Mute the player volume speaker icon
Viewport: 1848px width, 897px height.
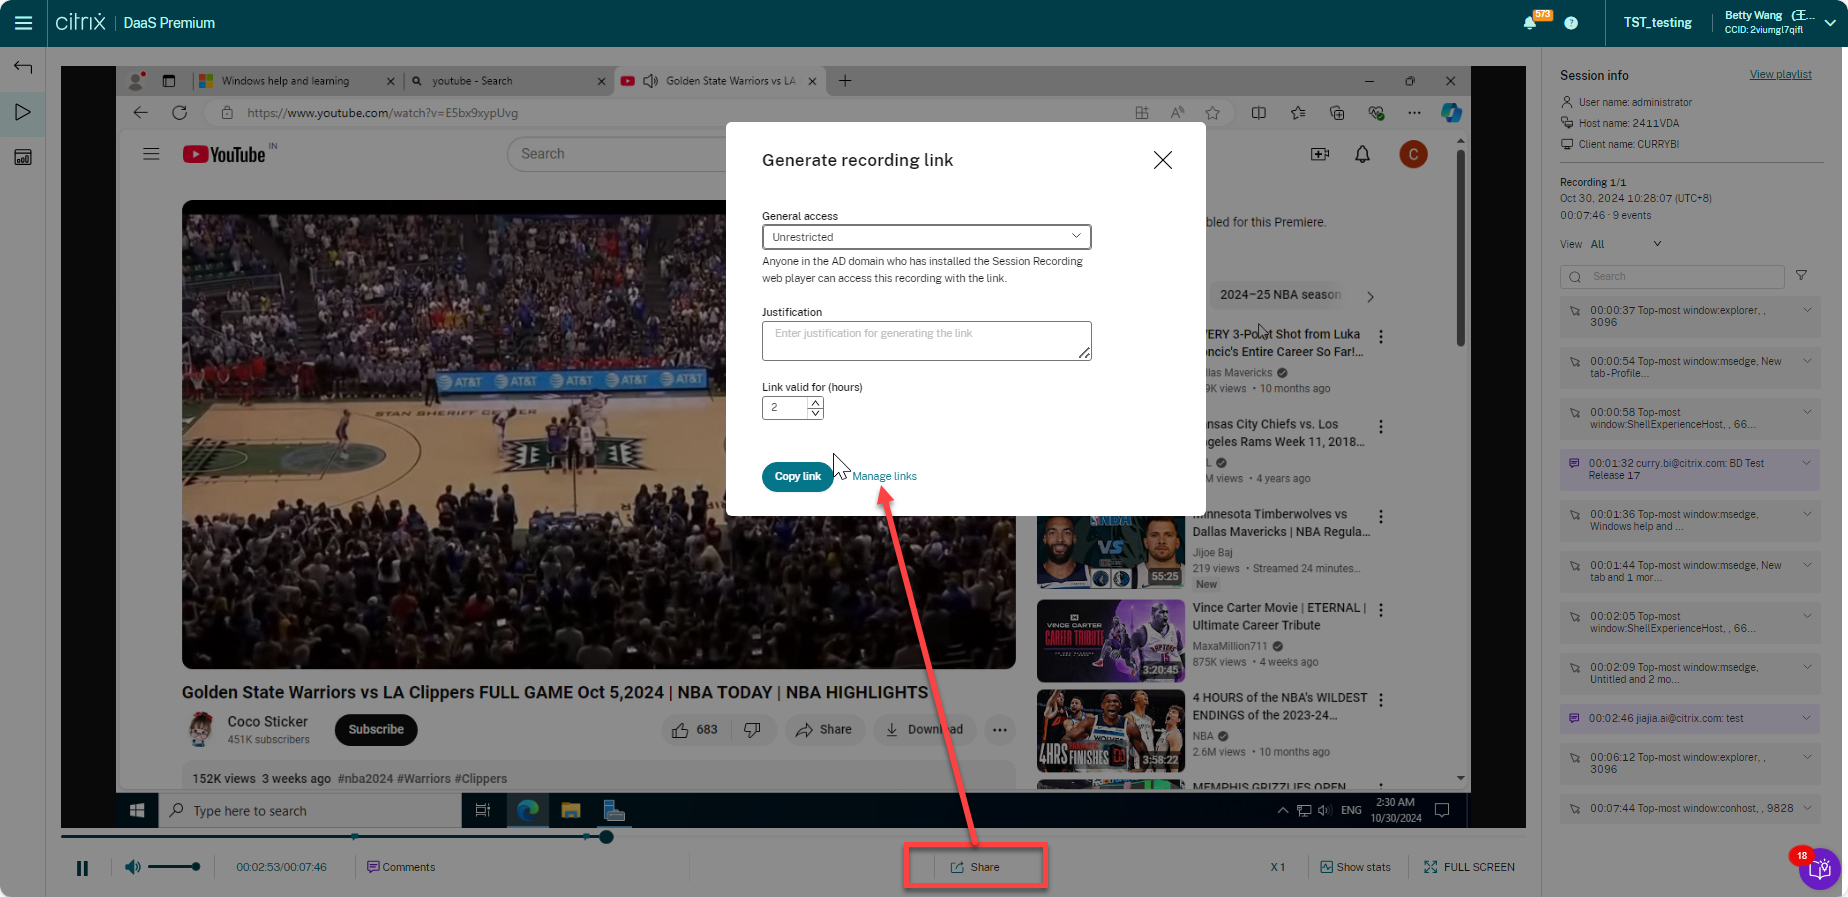click(x=132, y=867)
